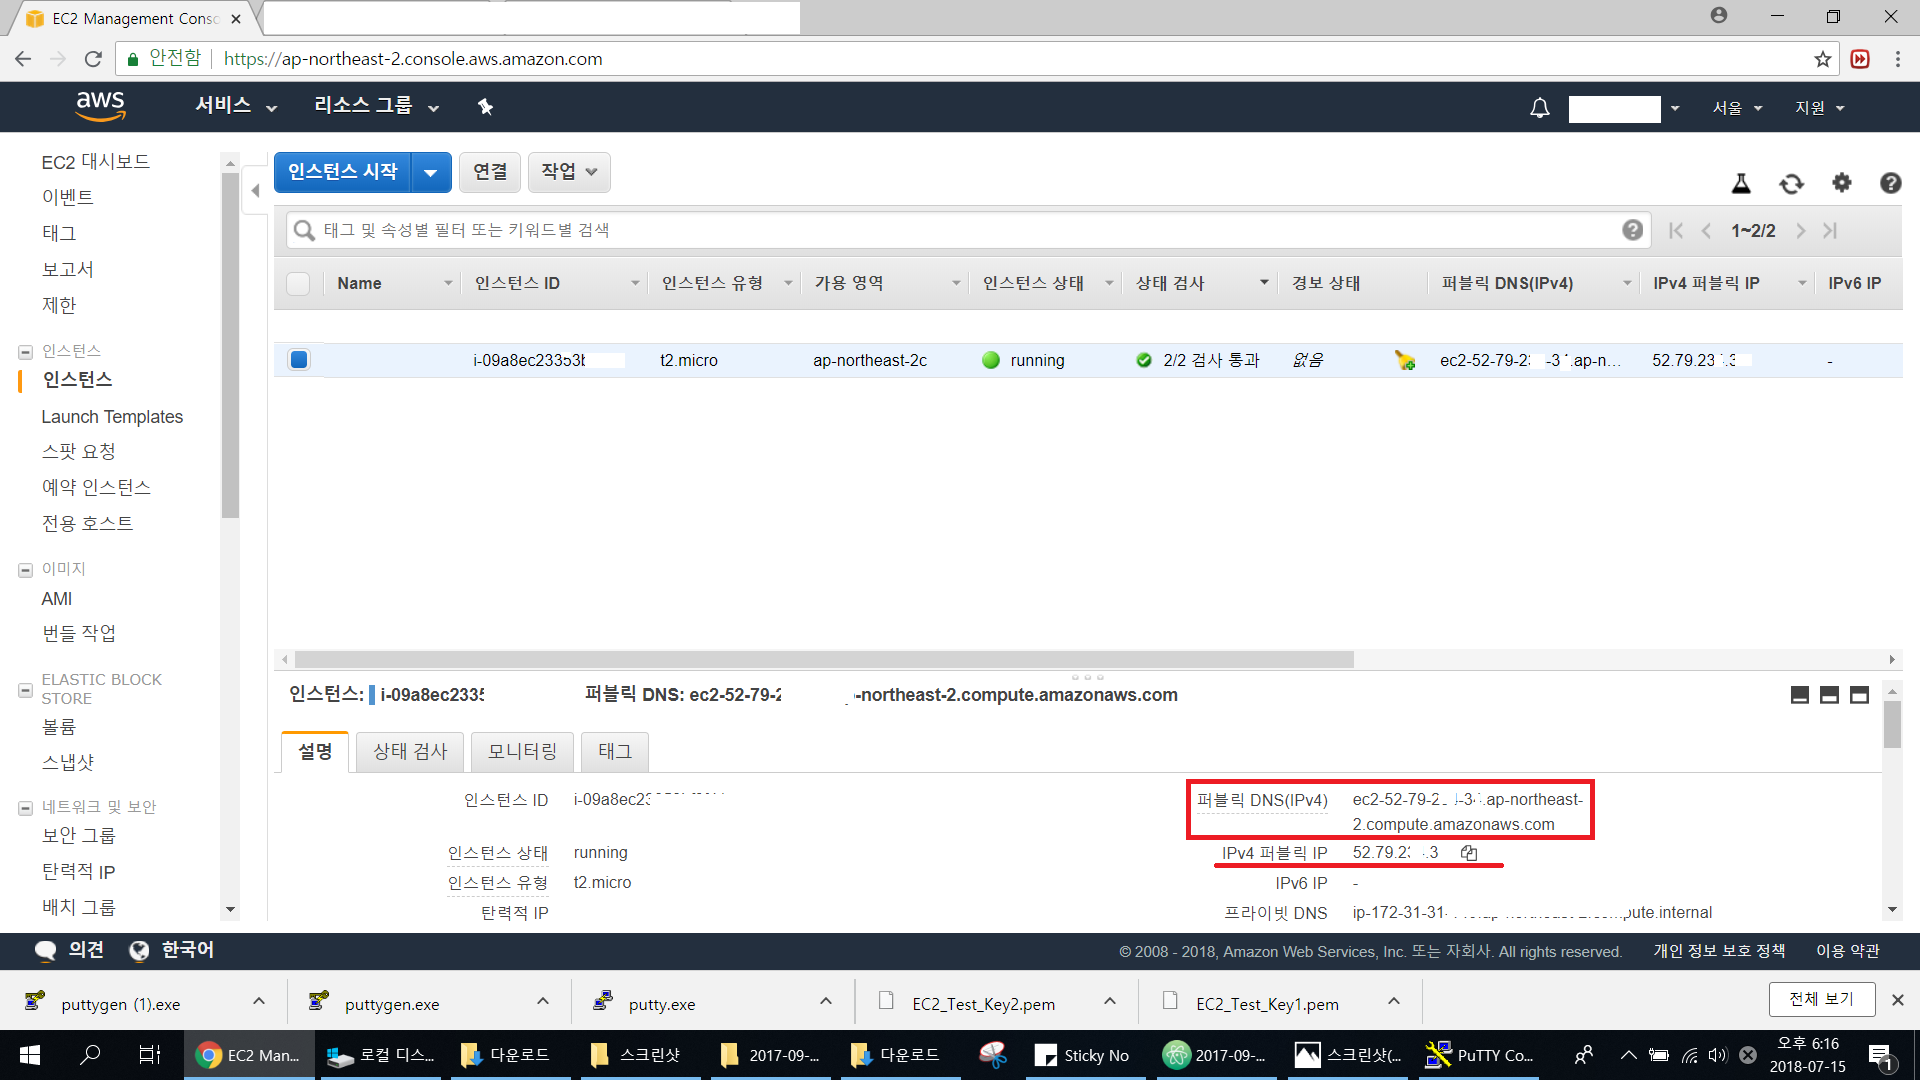
Task: Open the 지원 support dropdown
Action: pyautogui.click(x=1819, y=108)
